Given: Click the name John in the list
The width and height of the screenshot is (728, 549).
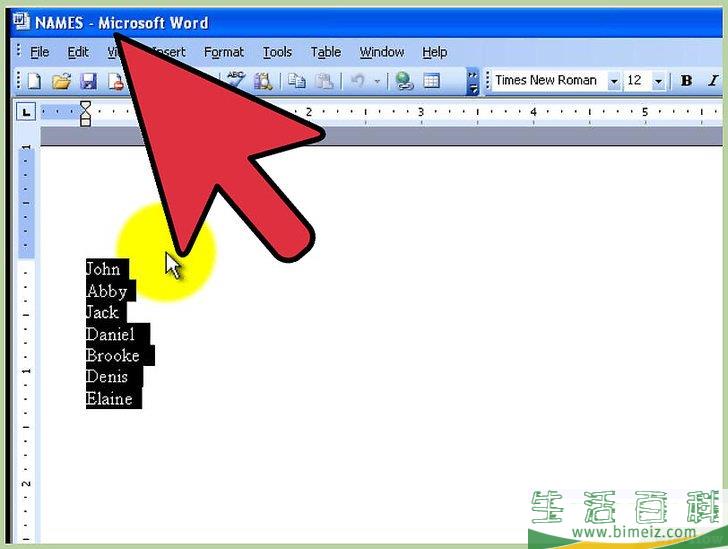Looking at the screenshot, I should point(103,269).
